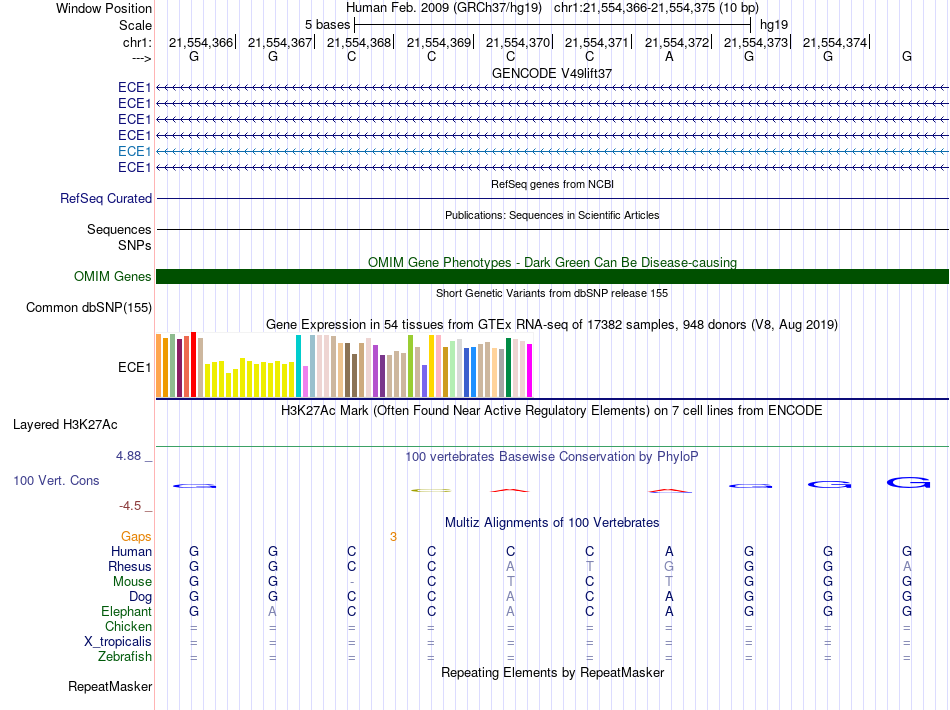Click Multiz Alignments of 100 Vertebrates title

tap(552, 523)
